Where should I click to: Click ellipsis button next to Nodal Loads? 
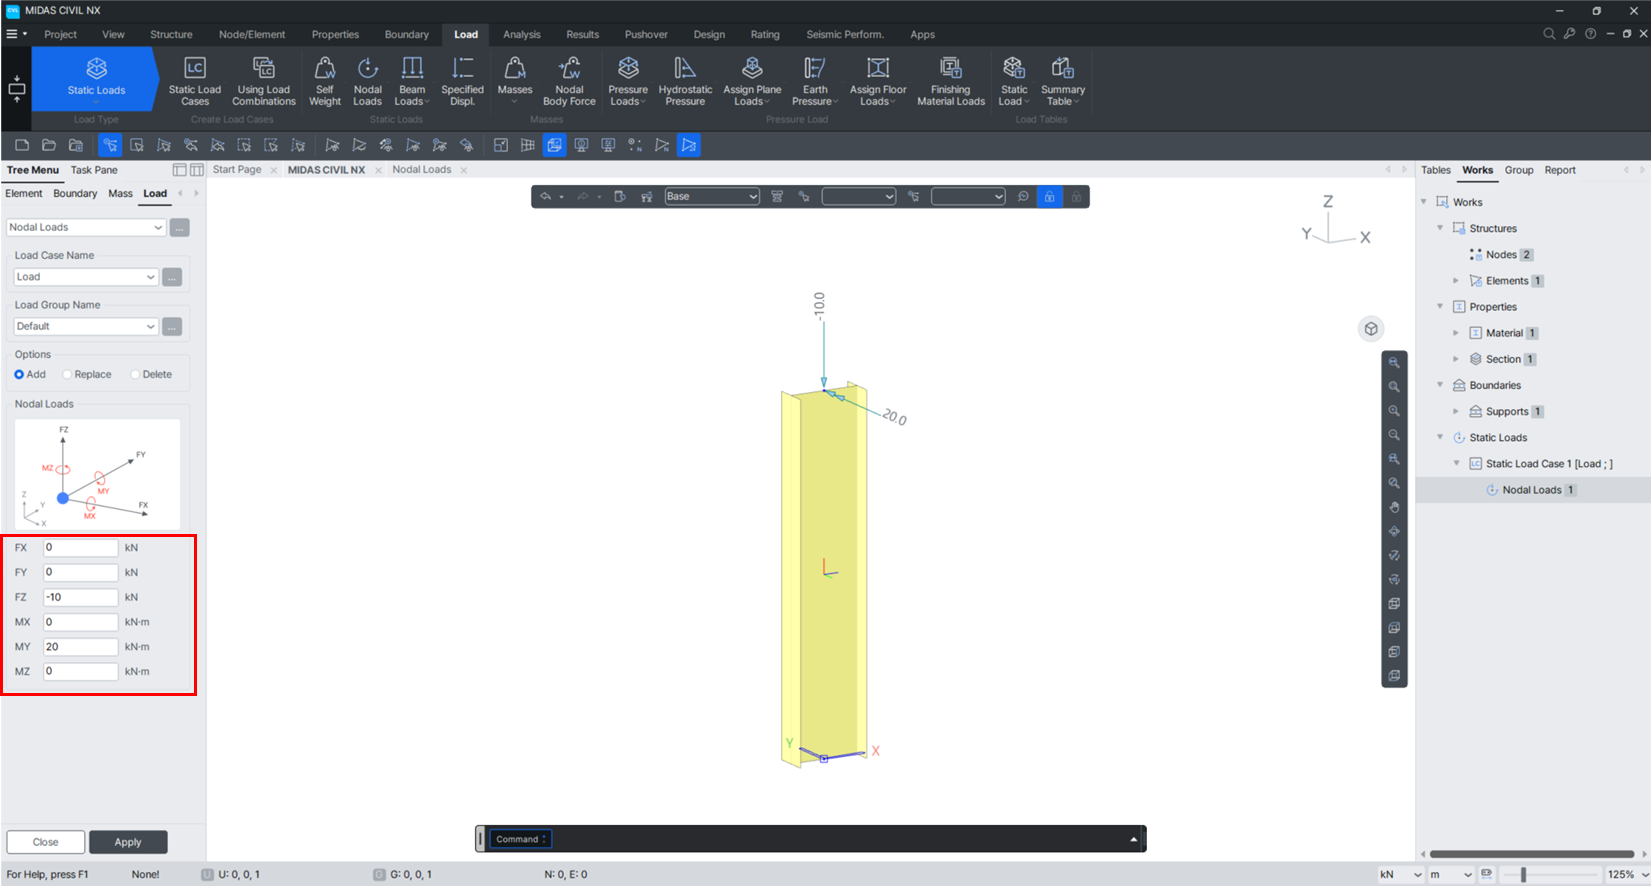click(x=180, y=227)
